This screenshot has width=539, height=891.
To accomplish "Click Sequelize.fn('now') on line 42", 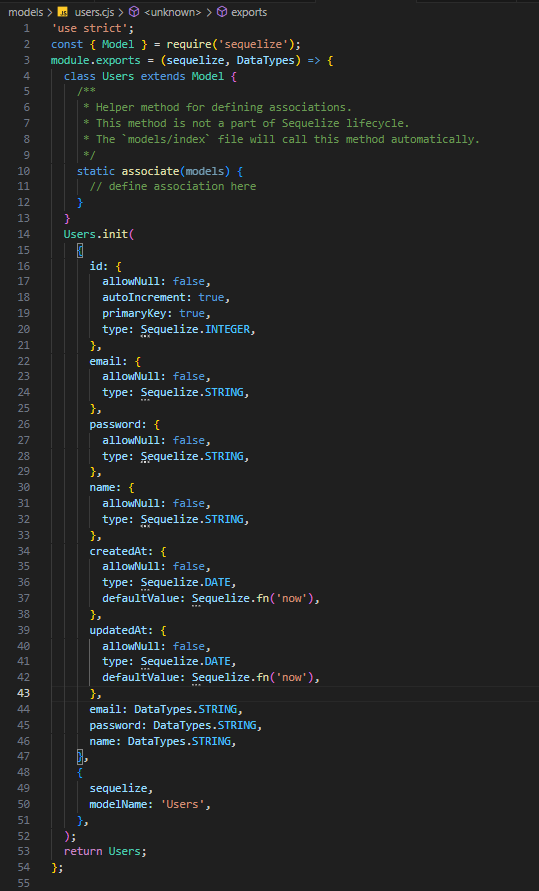I will (x=253, y=677).
